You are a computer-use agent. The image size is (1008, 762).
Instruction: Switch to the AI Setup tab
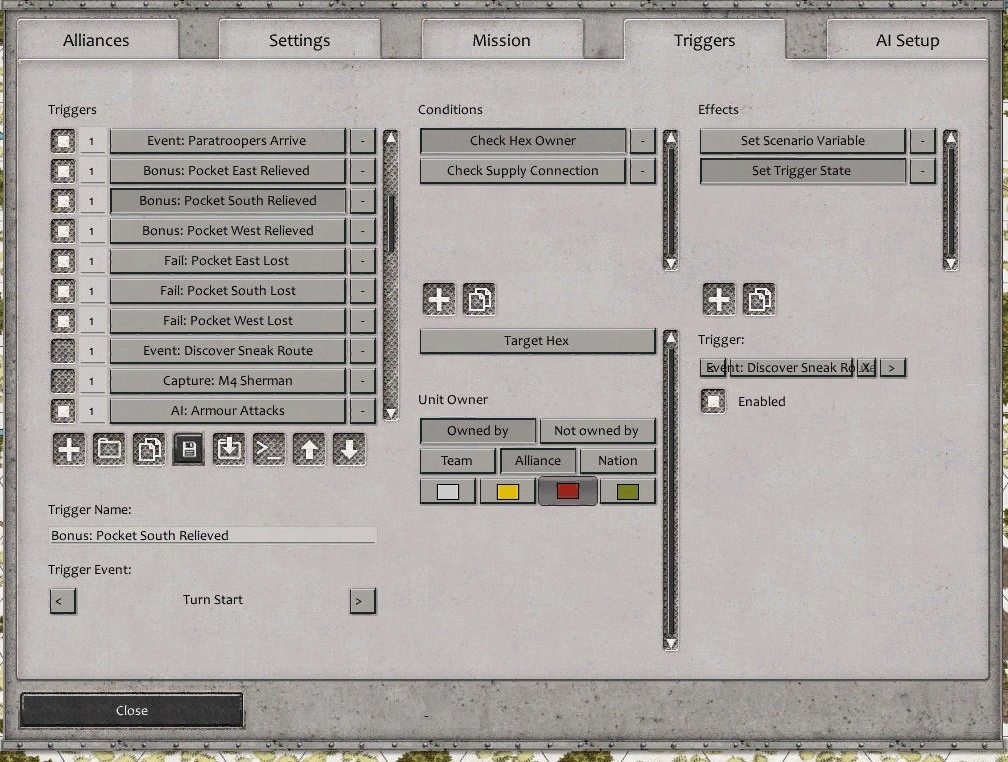pyautogui.click(x=906, y=40)
